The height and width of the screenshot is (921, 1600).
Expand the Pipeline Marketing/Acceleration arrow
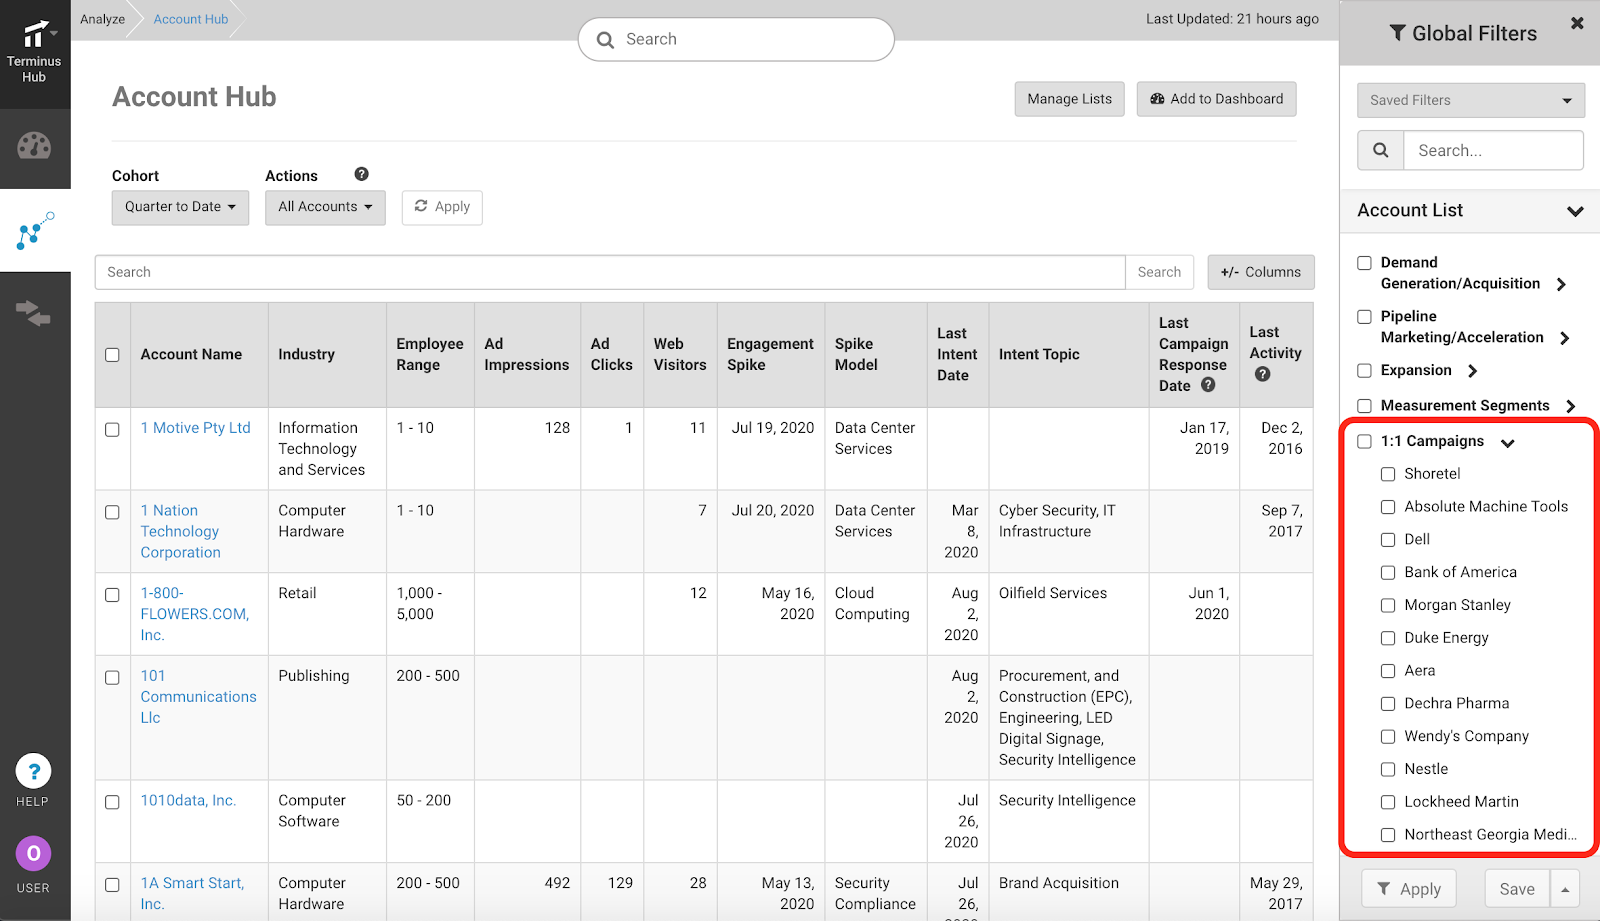click(1565, 338)
